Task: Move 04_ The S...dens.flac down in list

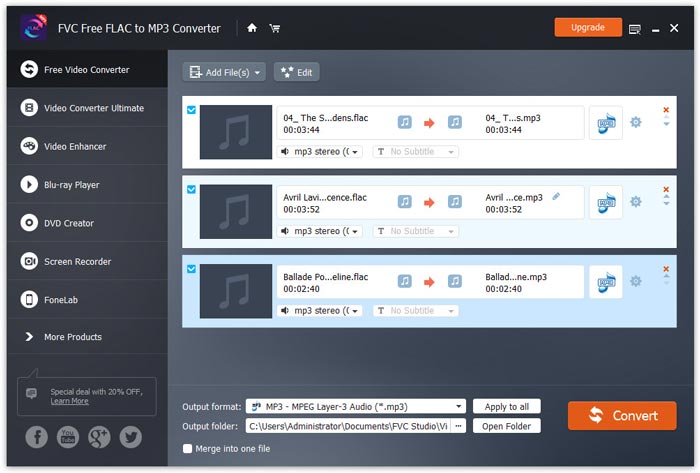Action: pyautogui.click(x=666, y=124)
